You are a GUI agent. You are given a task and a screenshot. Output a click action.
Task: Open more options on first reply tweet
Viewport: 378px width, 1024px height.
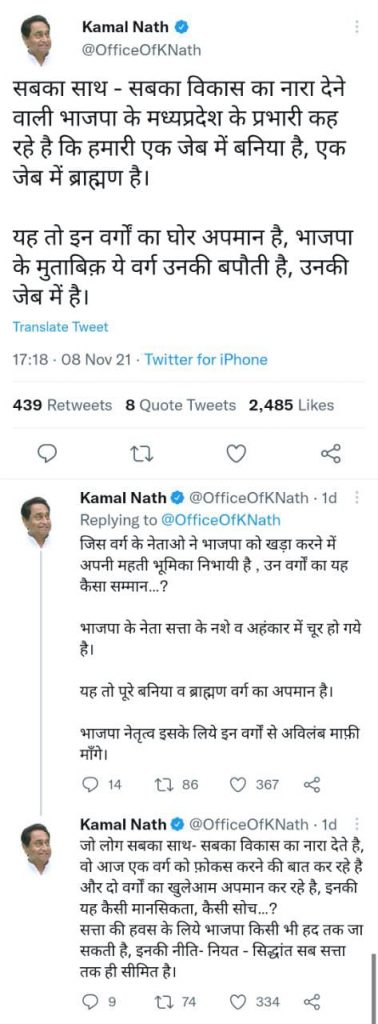[356, 498]
